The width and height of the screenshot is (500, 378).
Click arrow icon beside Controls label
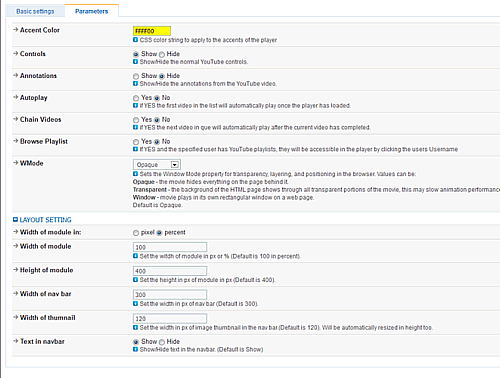click(x=16, y=53)
